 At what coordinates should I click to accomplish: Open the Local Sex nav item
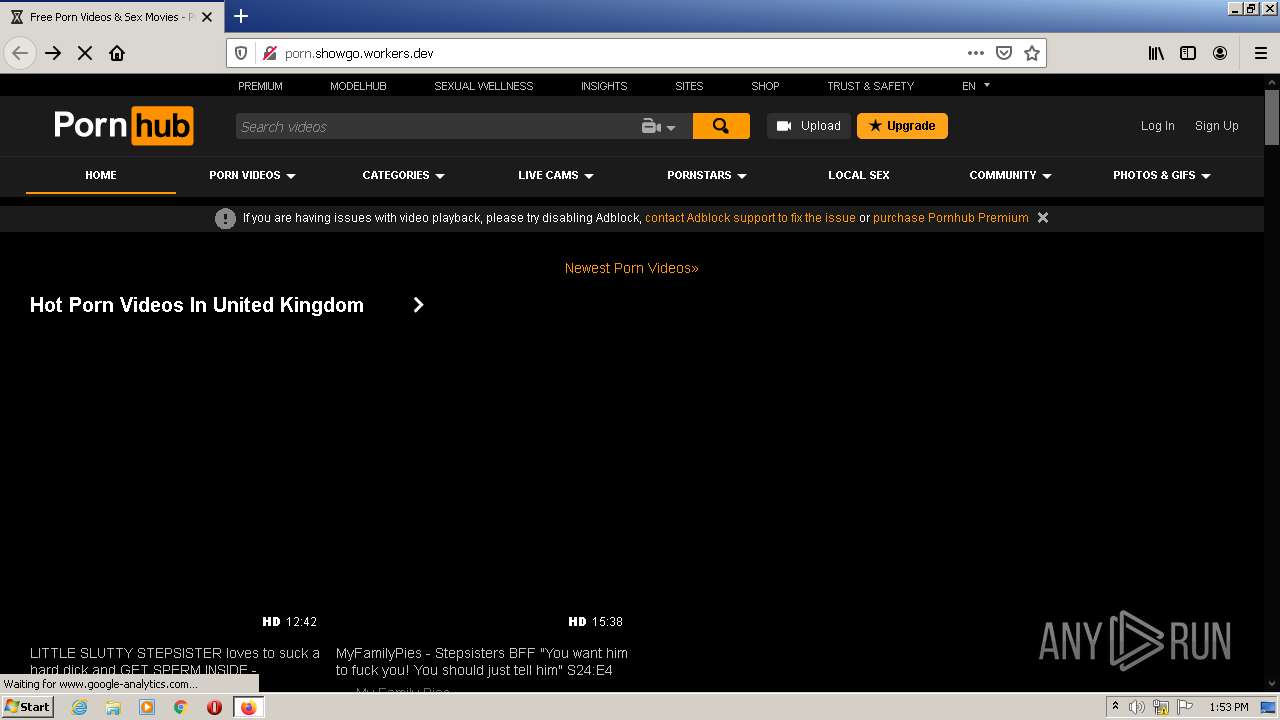tap(859, 175)
